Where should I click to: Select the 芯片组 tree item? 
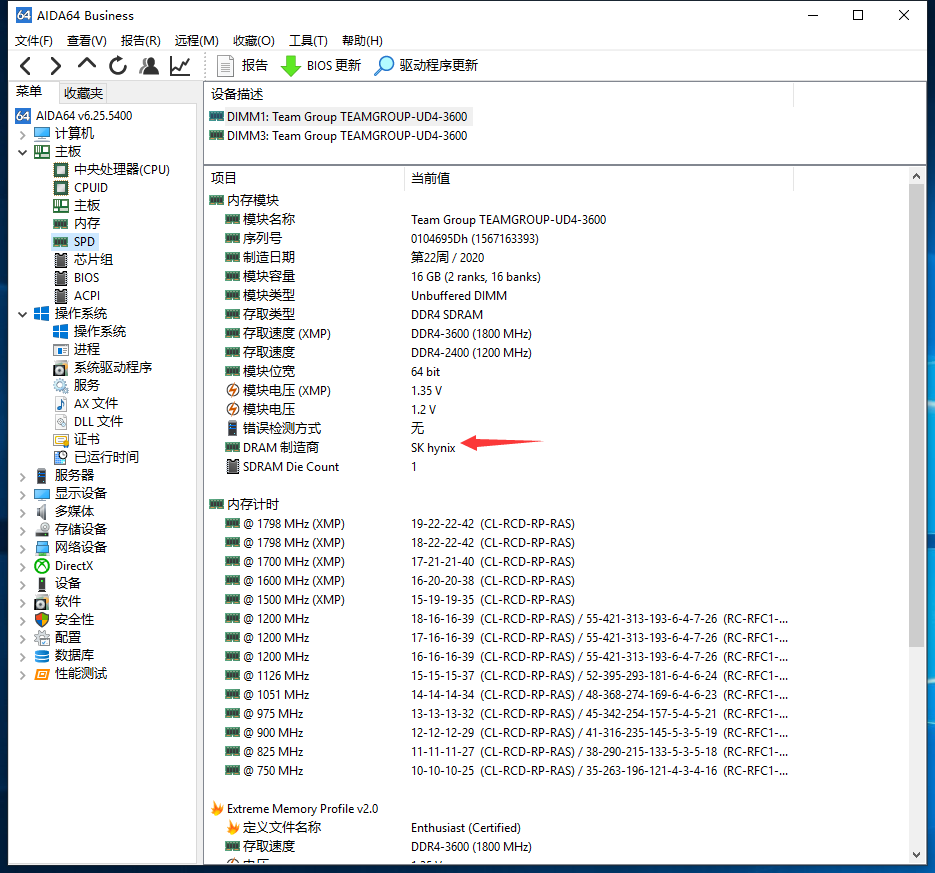pos(93,260)
